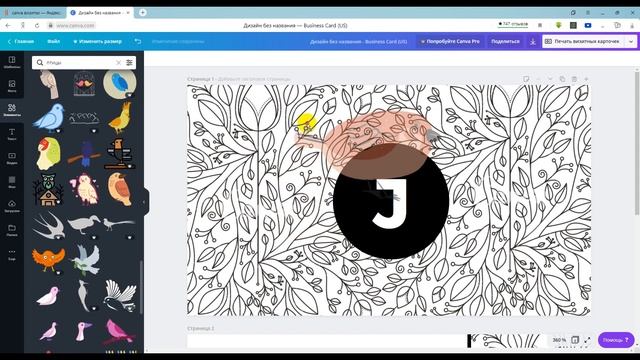This screenshot has height=360, width=640.
Task: Select the gray duck silhouette graphic
Action: click(x=84, y=225)
